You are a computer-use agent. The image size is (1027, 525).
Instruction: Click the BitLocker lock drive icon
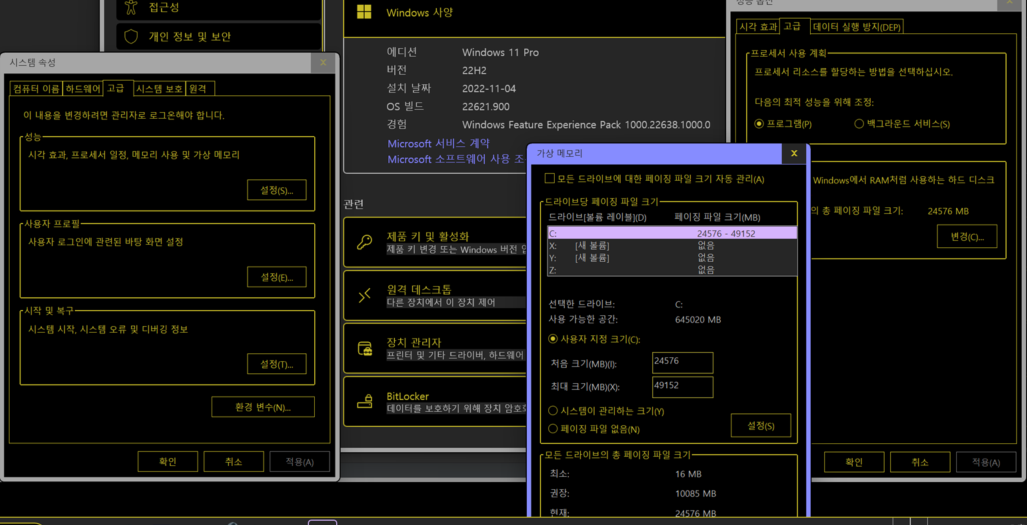(x=364, y=401)
